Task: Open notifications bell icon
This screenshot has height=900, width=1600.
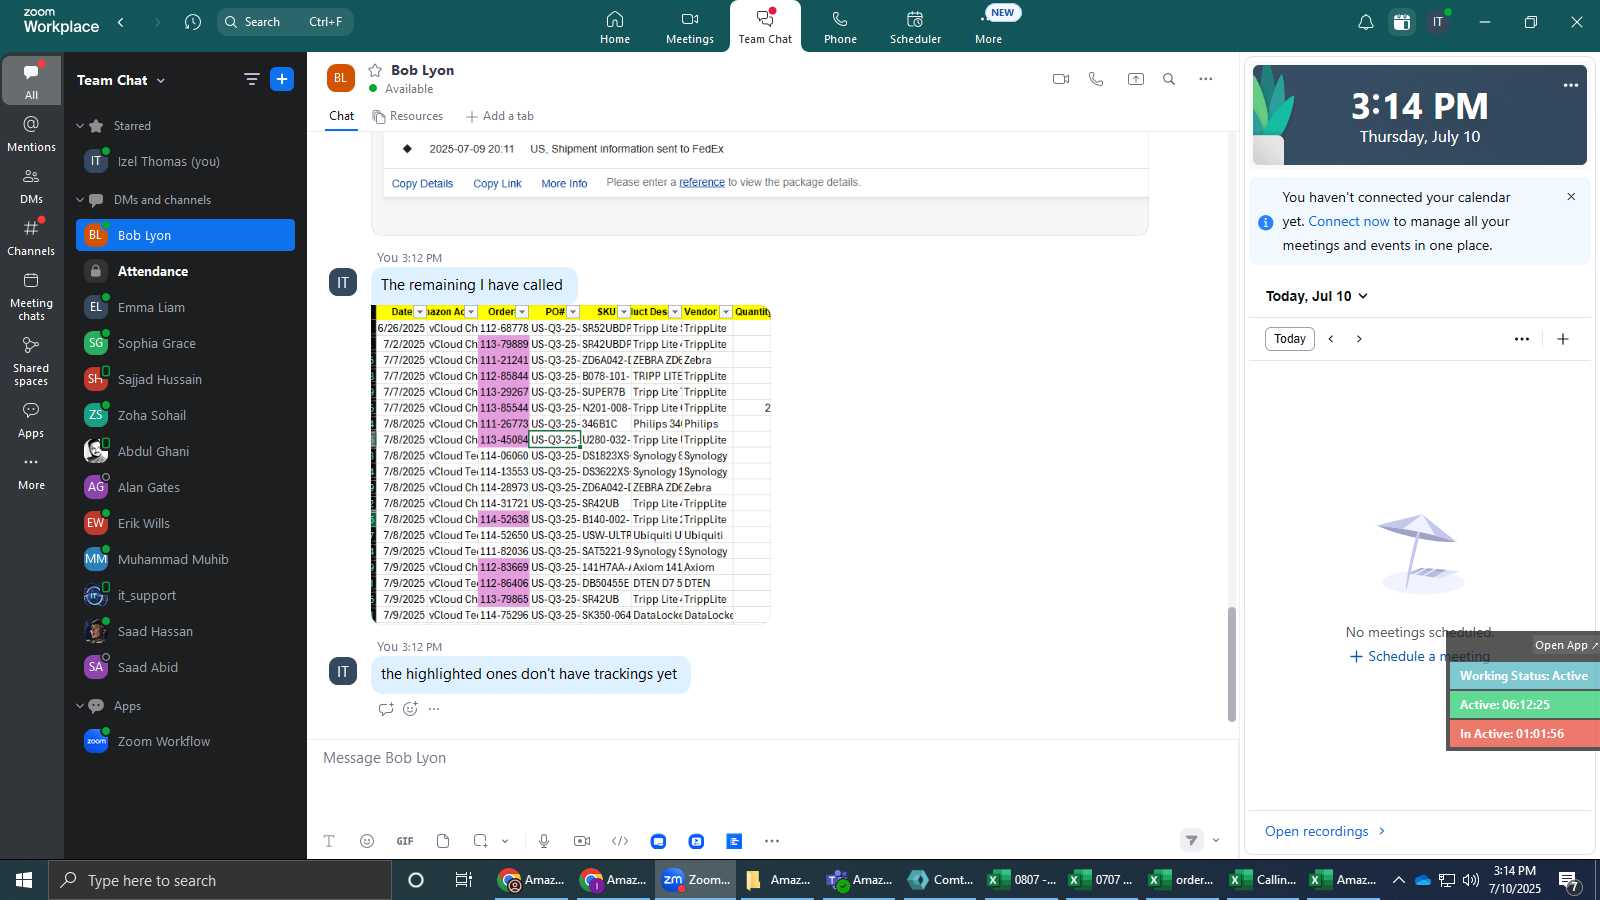Action: (x=1365, y=22)
